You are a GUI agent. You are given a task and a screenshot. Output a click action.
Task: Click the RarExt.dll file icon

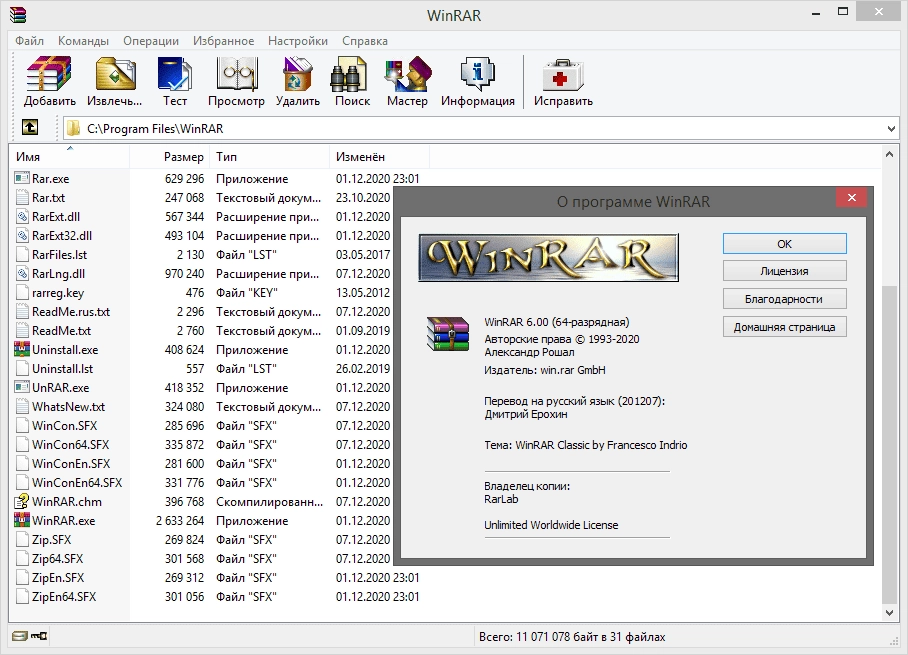(x=22, y=217)
